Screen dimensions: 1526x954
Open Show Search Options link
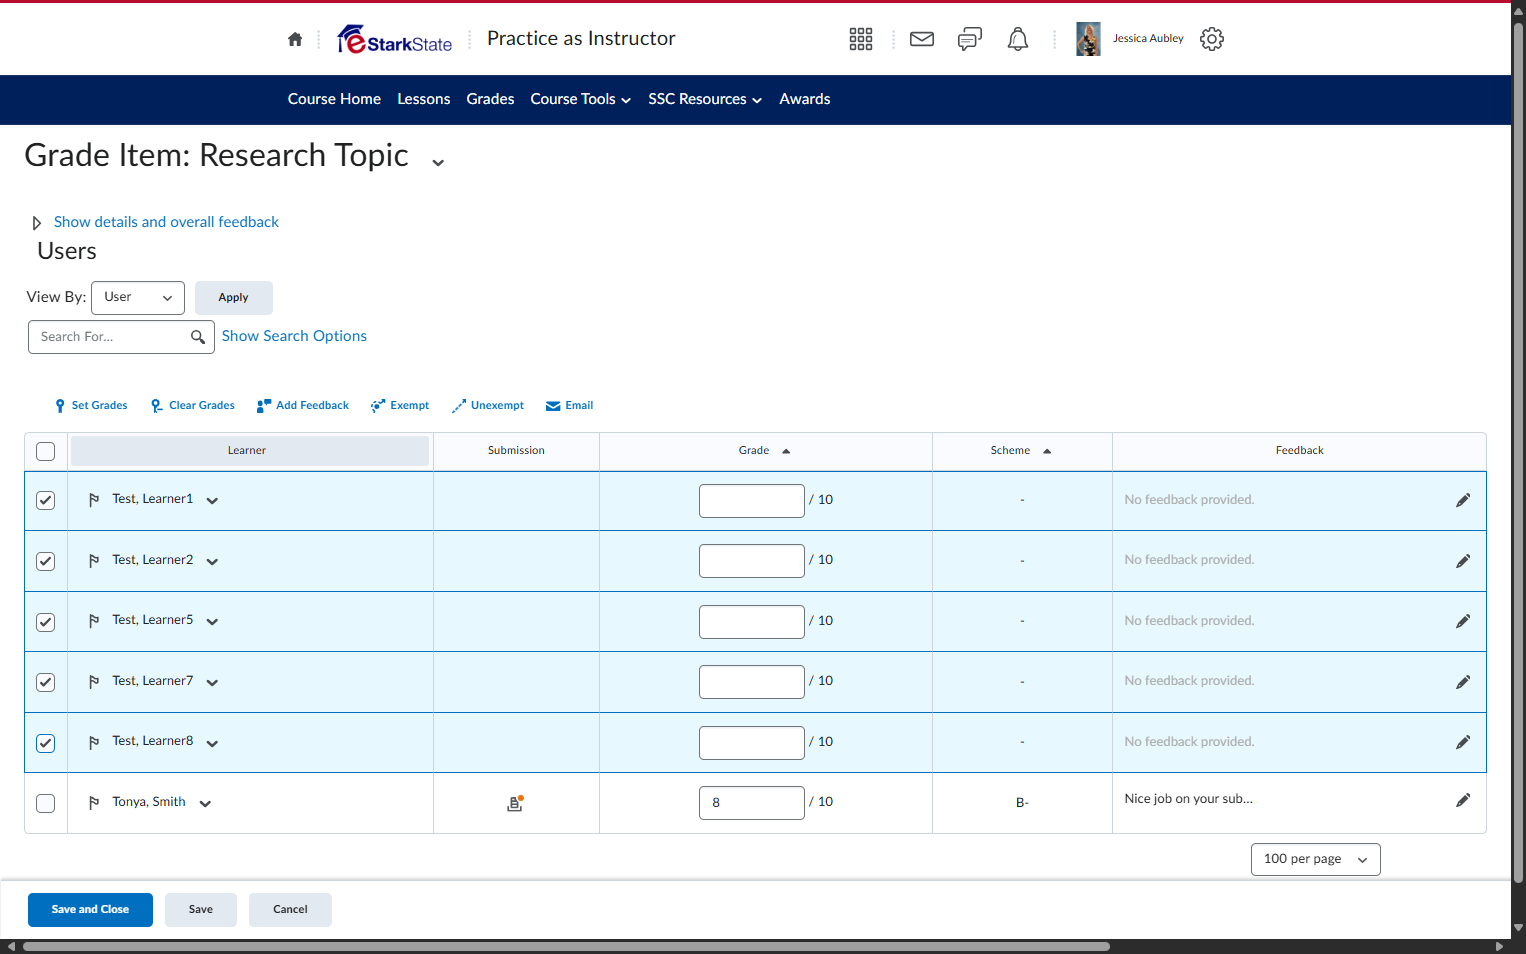click(x=294, y=336)
